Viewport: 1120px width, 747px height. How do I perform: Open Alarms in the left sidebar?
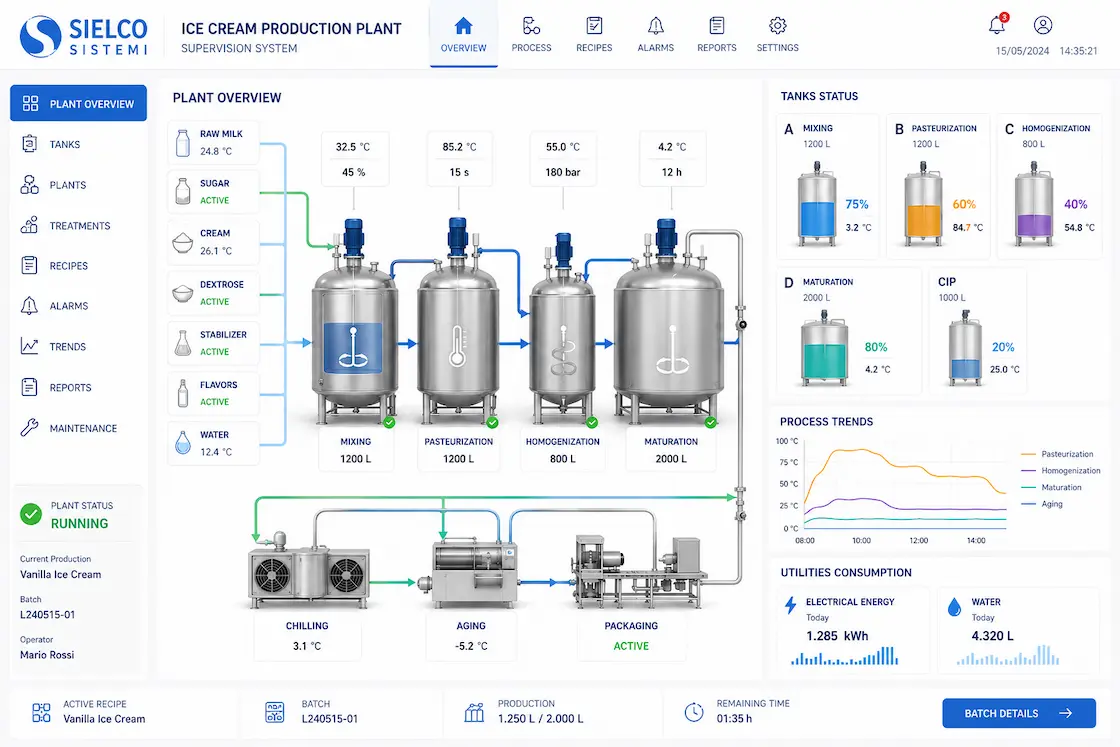click(x=79, y=306)
